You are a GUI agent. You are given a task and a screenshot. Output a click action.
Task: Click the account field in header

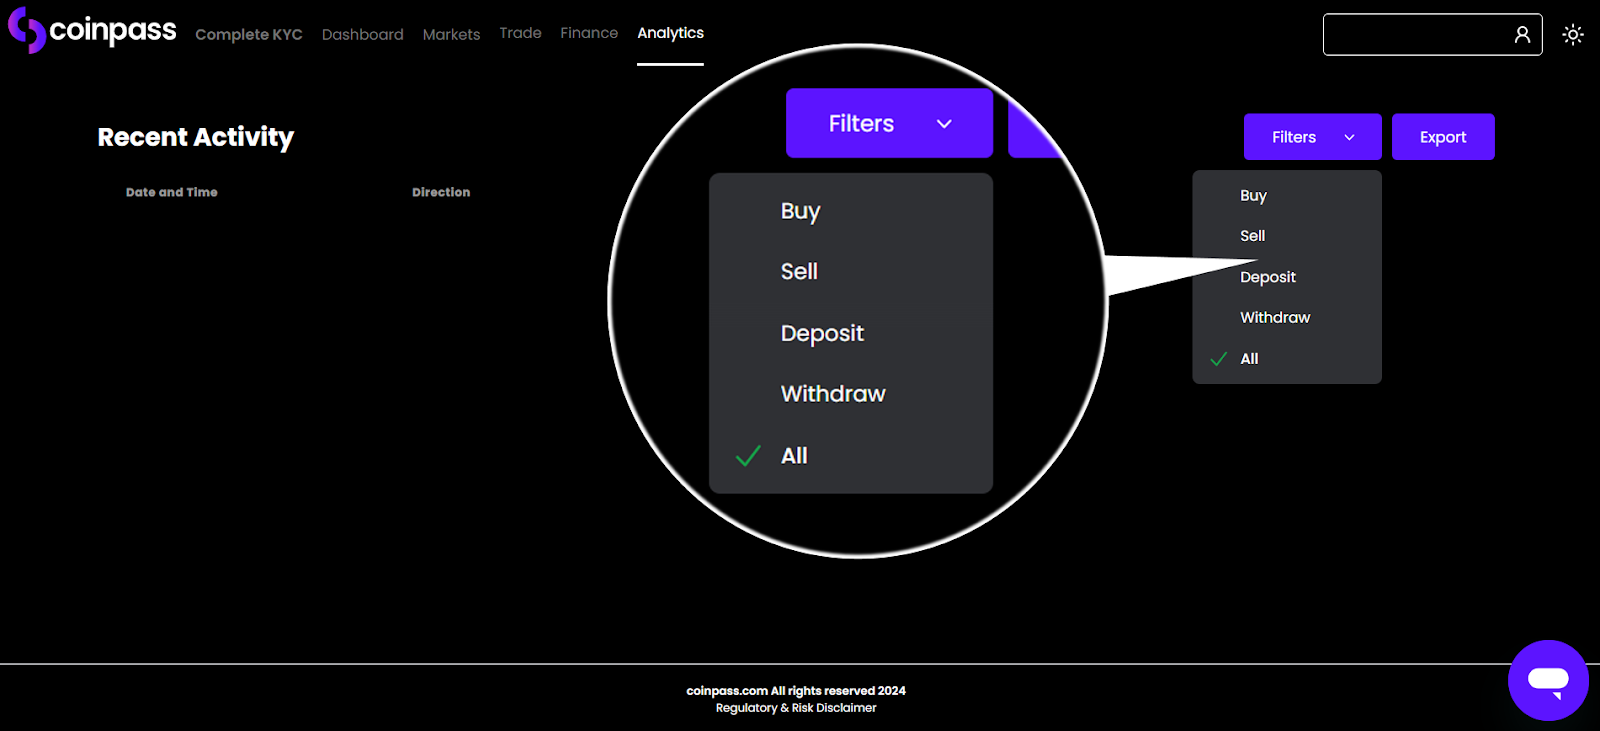point(1415,35)
